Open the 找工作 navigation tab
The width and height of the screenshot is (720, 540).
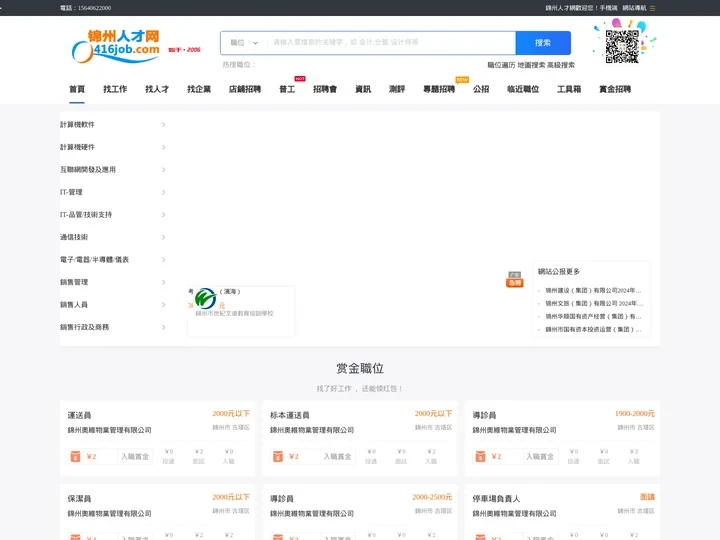(115, 89)
